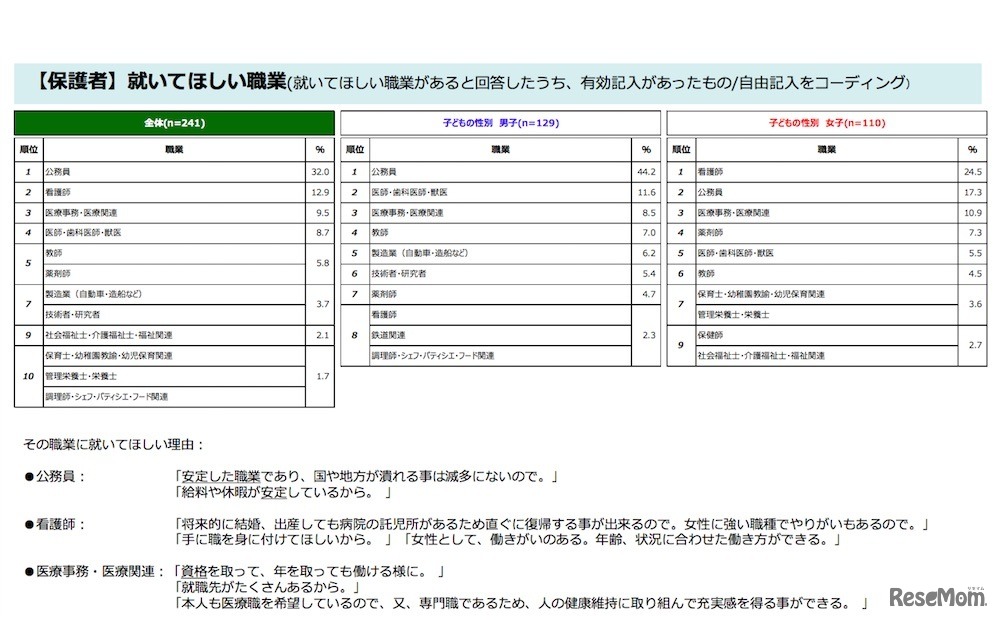Click the 44.2 value in the boys table
This screenshot has width=1000, height=620.
click(x=646, y=172)
